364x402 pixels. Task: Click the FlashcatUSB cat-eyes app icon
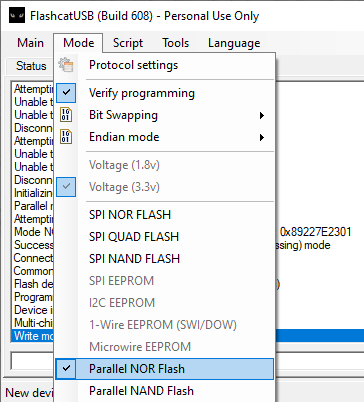tap(17, 15)
